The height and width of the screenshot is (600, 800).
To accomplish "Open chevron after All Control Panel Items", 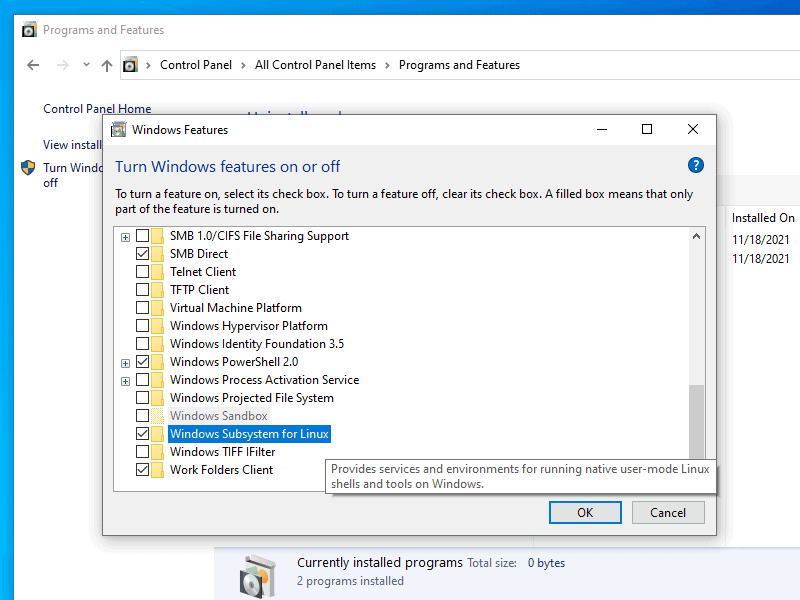I will pyautogui.click(x=387, y=65).
